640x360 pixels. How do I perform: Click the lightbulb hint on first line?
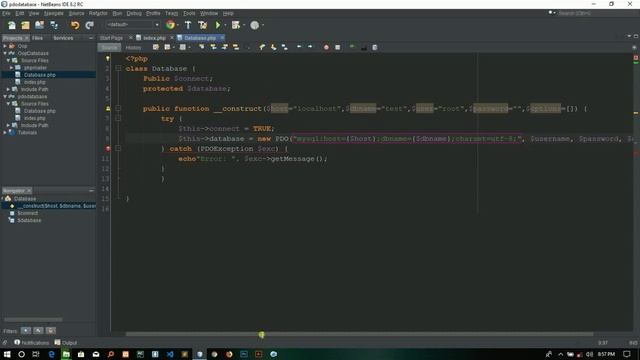click(x=108, y=59)
